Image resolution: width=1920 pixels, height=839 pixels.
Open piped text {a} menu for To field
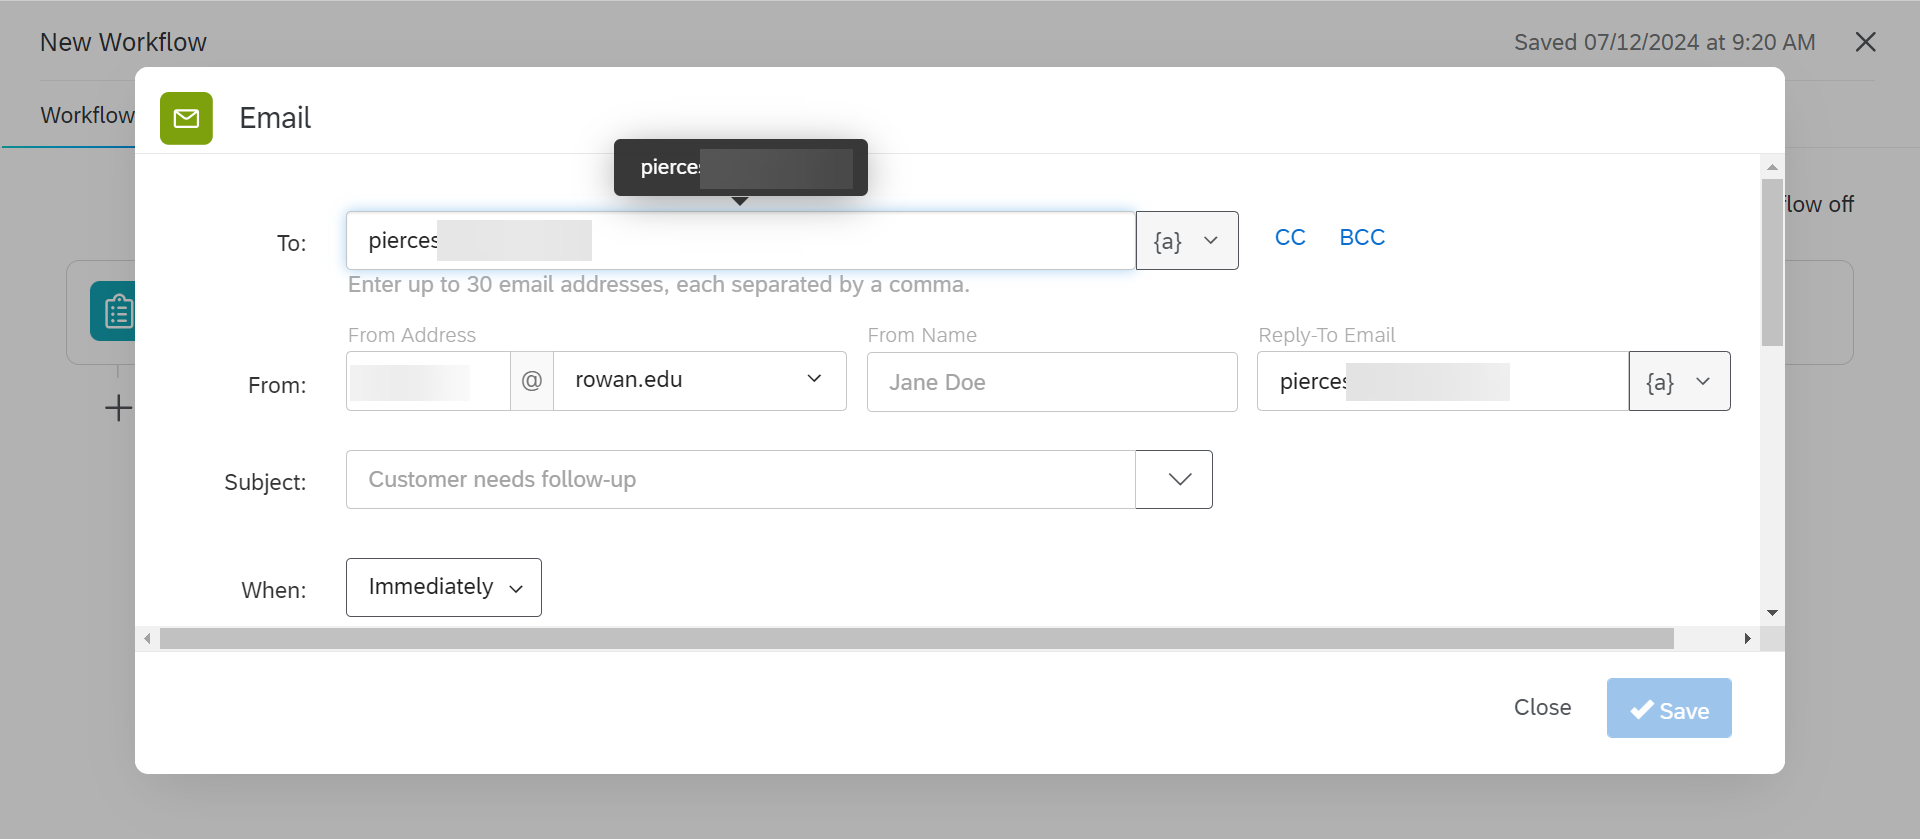[x=1187, y=241]
